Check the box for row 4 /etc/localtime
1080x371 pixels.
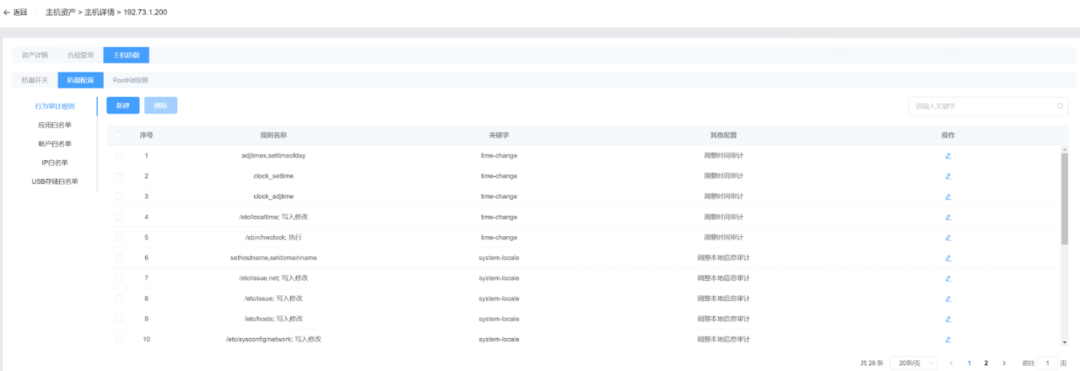click(x=119, y=217)
